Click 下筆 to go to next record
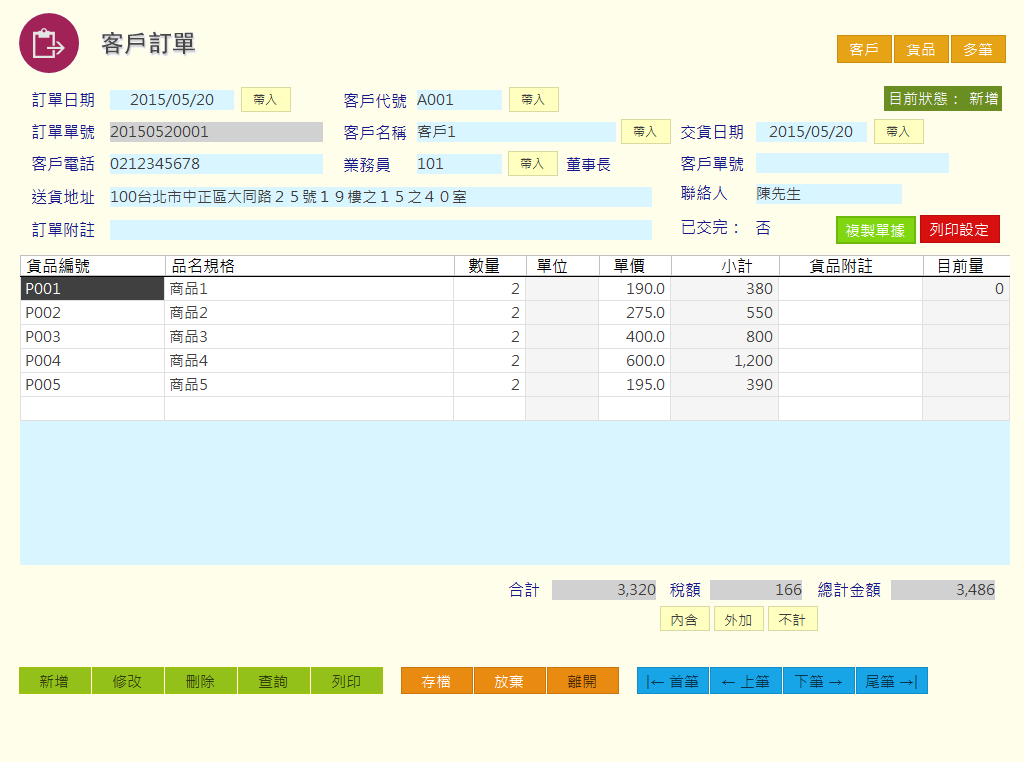 818,681
